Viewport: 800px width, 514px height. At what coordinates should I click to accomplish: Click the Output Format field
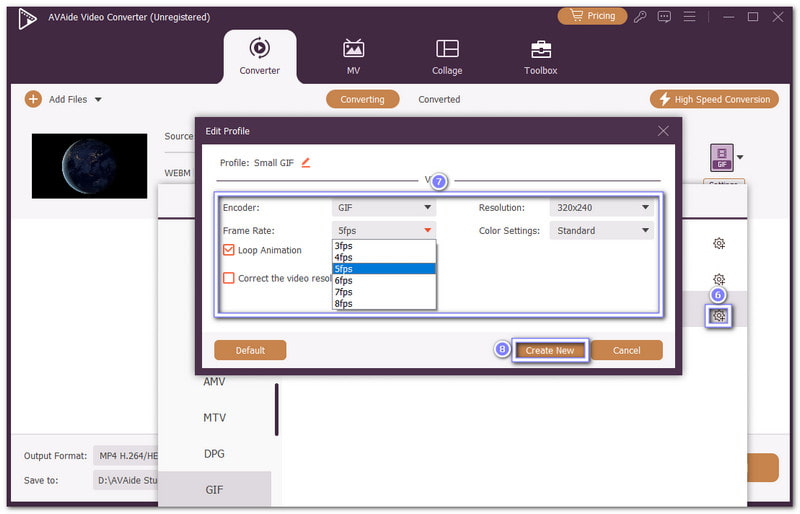[x=127, y=456]
